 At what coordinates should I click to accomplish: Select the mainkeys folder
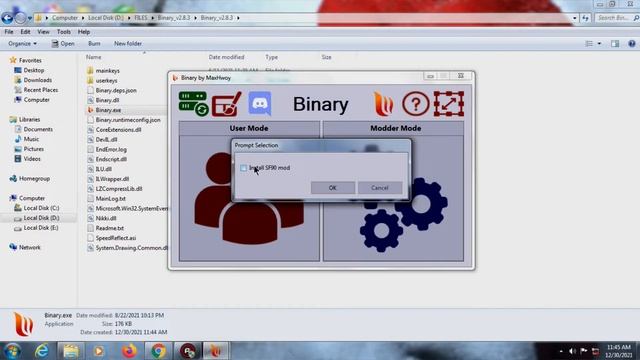[107, 71]
